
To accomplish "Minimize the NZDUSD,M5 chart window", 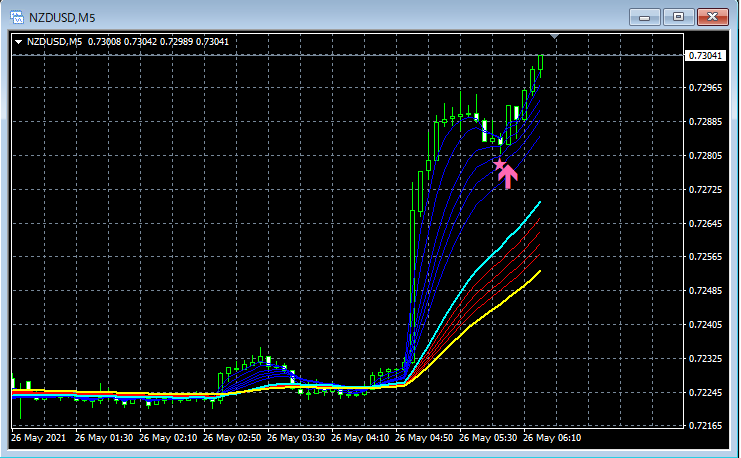I will tap(644, 17).
